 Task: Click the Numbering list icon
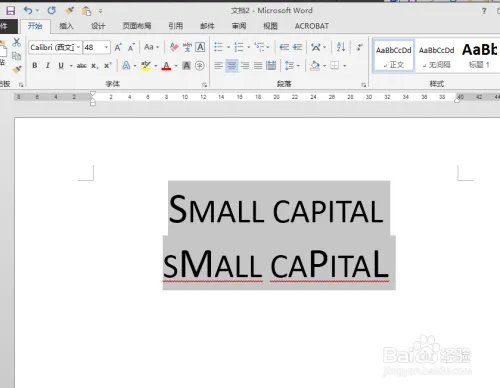click(x=239, y=47)
